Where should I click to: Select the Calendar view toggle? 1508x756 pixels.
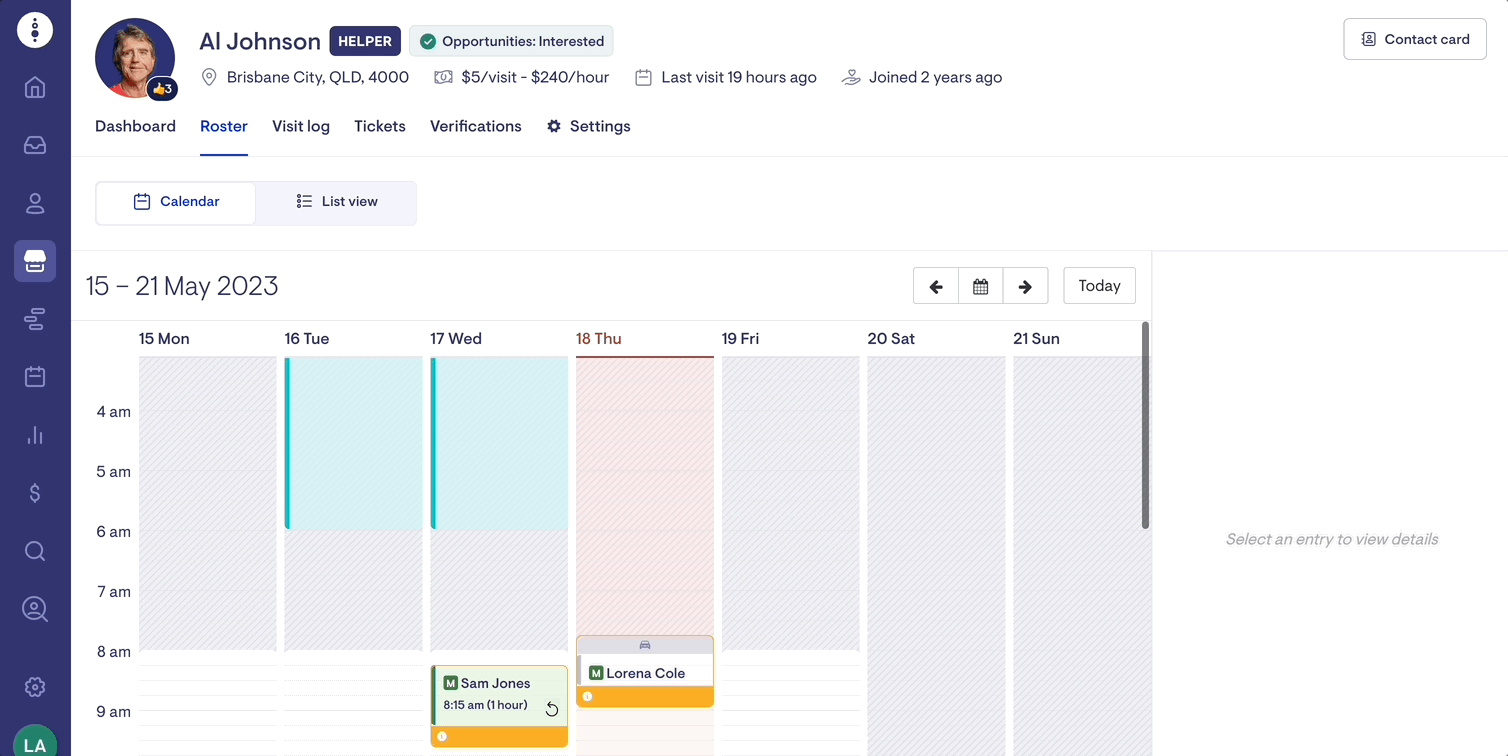pyautogui.click(x=176, y=202)
